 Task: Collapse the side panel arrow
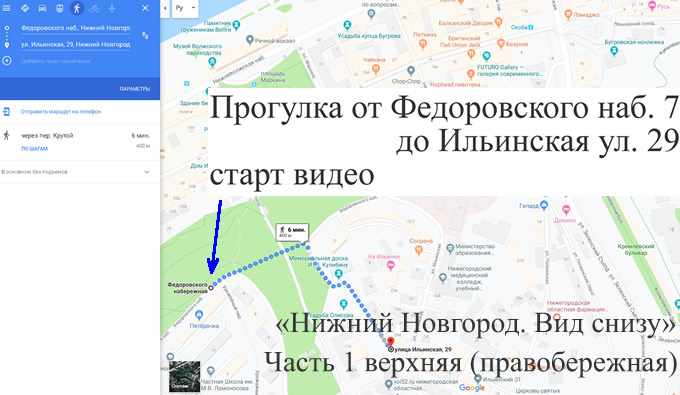pos(165,8)
